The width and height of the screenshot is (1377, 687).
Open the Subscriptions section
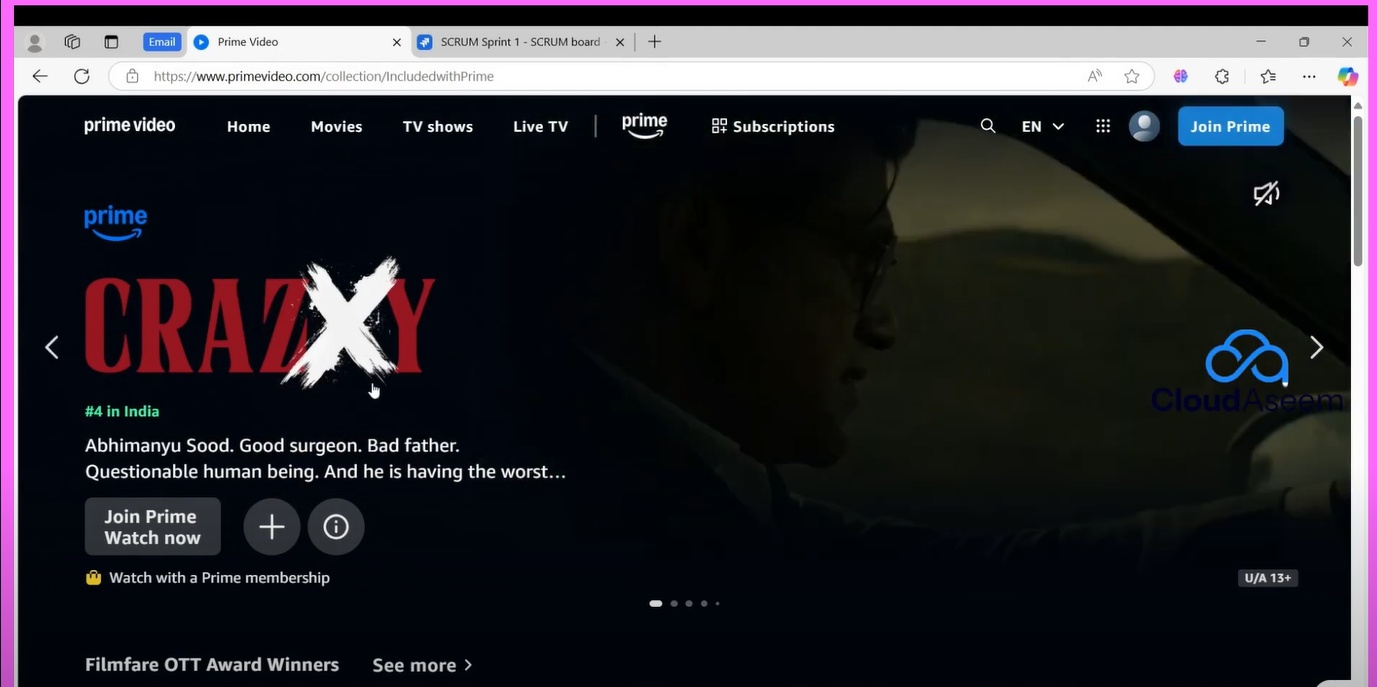(x=773, y=127)
